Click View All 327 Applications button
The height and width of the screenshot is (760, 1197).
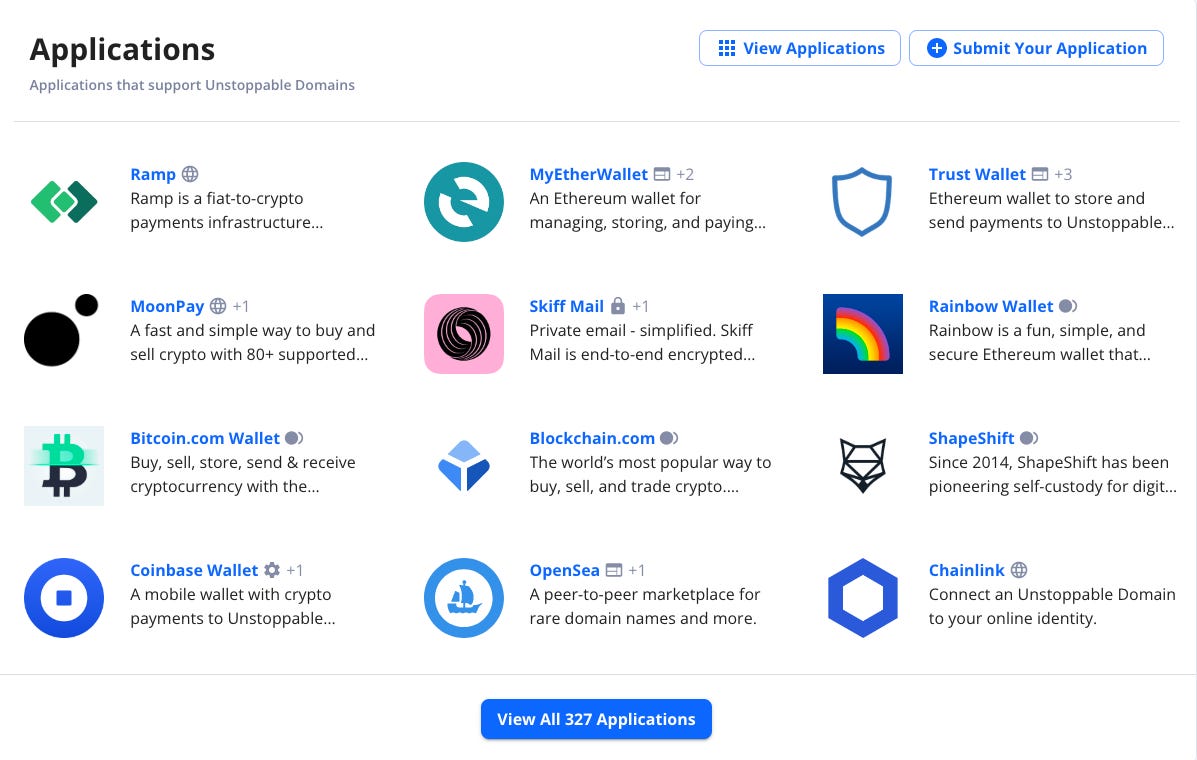coord(596,719)
